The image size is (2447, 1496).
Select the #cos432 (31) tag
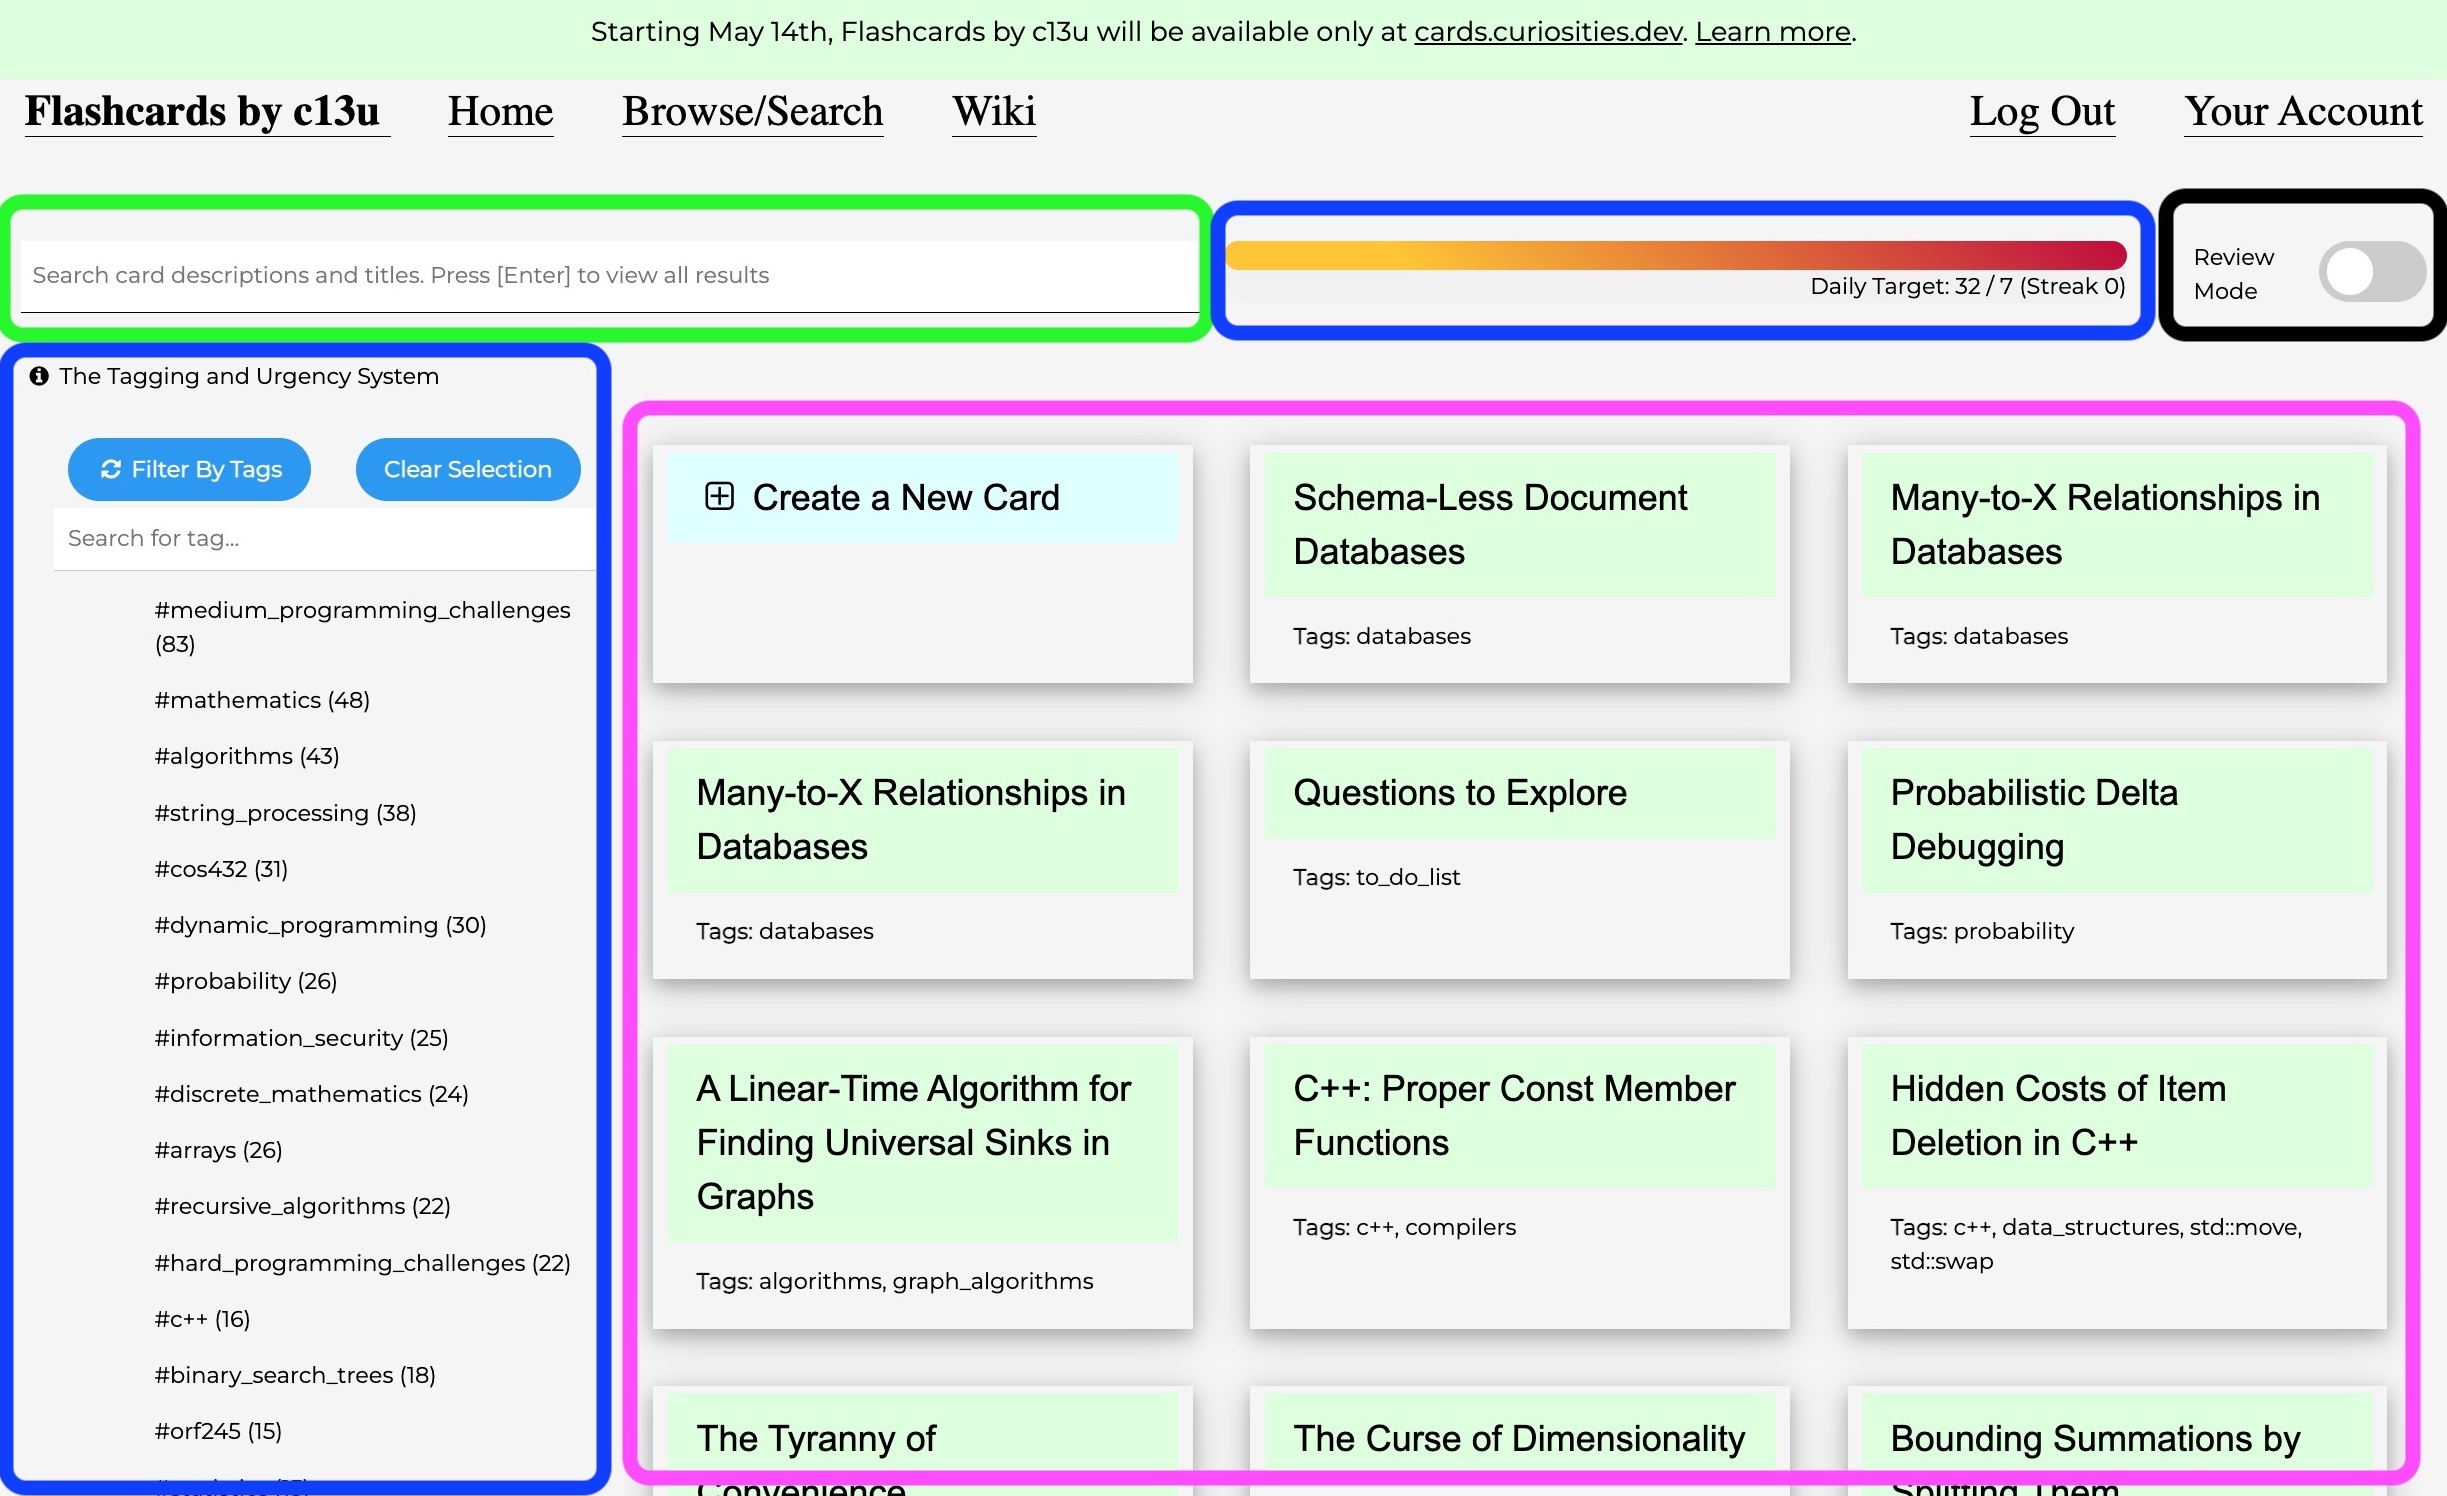(221, 869)
